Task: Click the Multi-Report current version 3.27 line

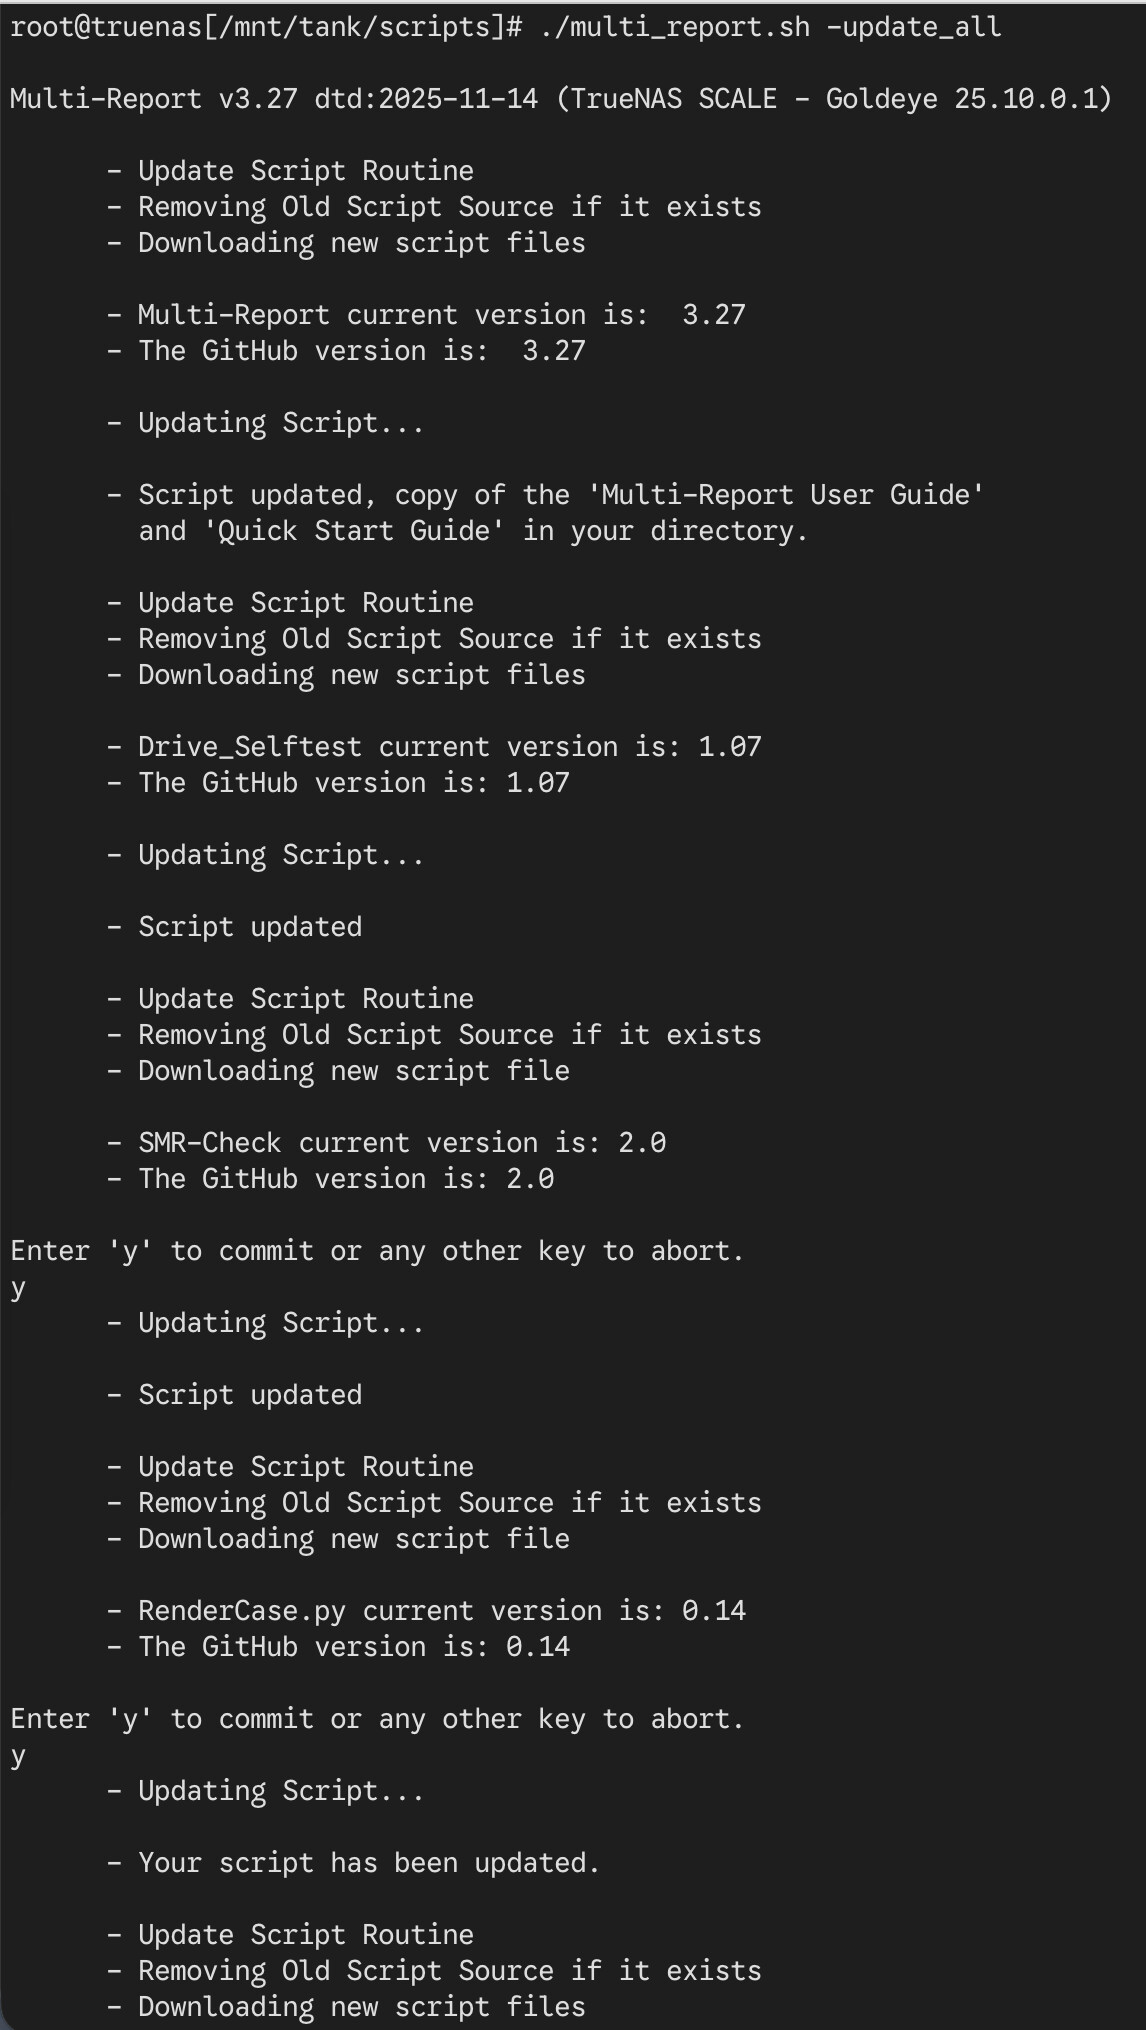Action: 440,314
